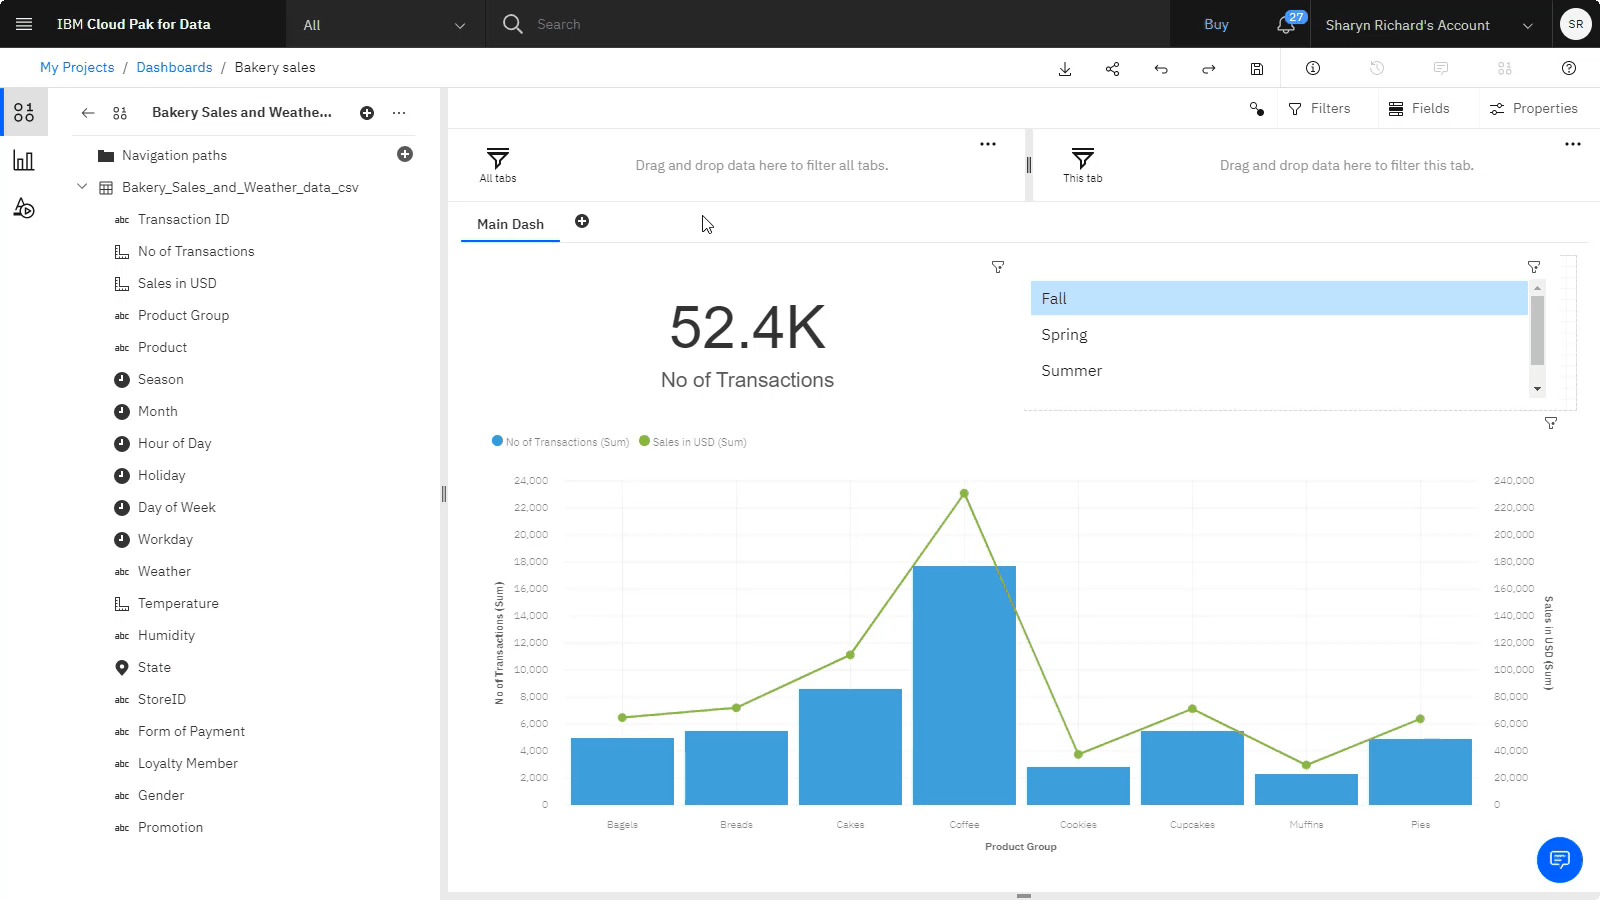The height and width of the screenshot is (900, 1600).
Task: Toggle the Filters panel
Action: [x=1319, y=108]
